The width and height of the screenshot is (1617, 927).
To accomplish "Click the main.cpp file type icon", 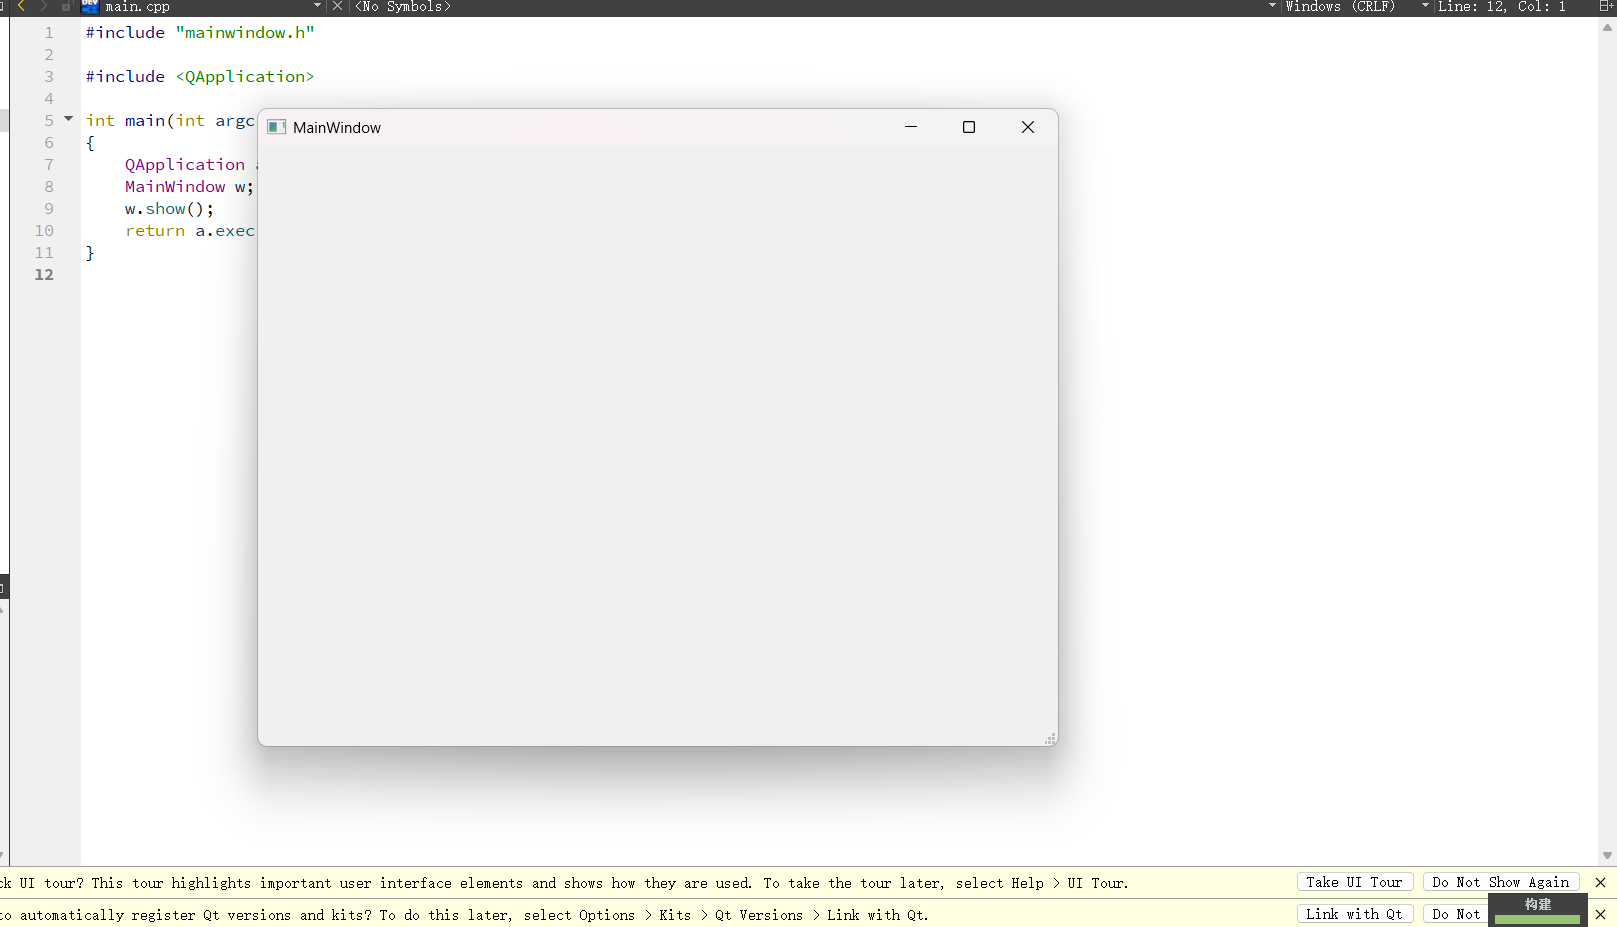I will tap(90, 6).
